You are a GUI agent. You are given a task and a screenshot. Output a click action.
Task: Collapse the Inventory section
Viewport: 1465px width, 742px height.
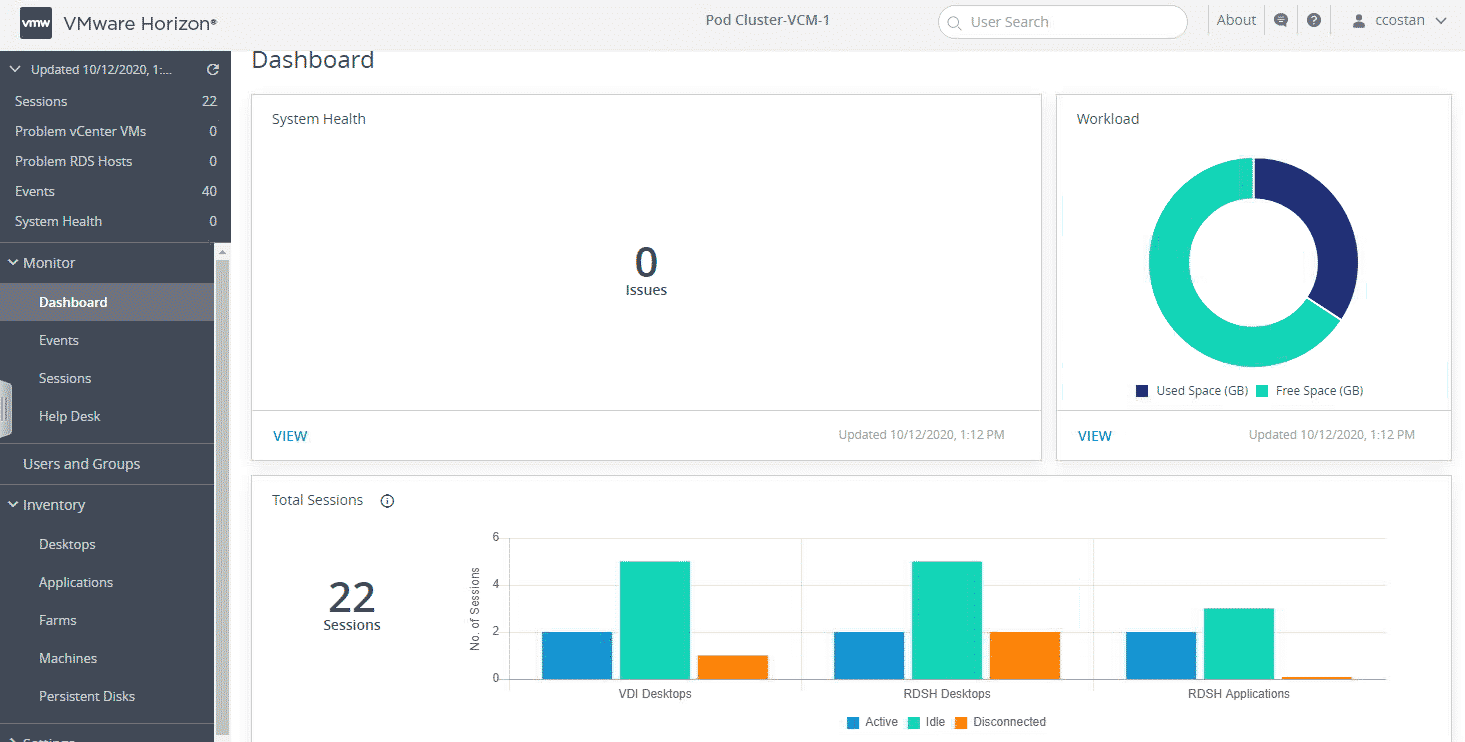[14, 505]
